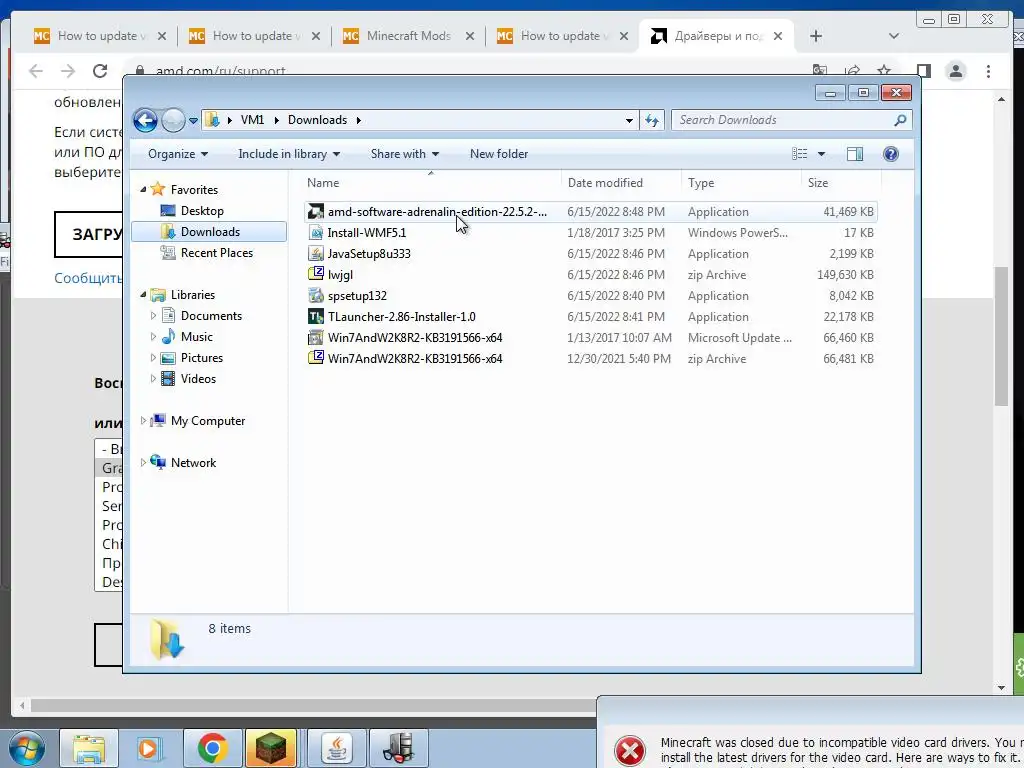
Task: Click the search magnifier icon
Action: [900, 120]
